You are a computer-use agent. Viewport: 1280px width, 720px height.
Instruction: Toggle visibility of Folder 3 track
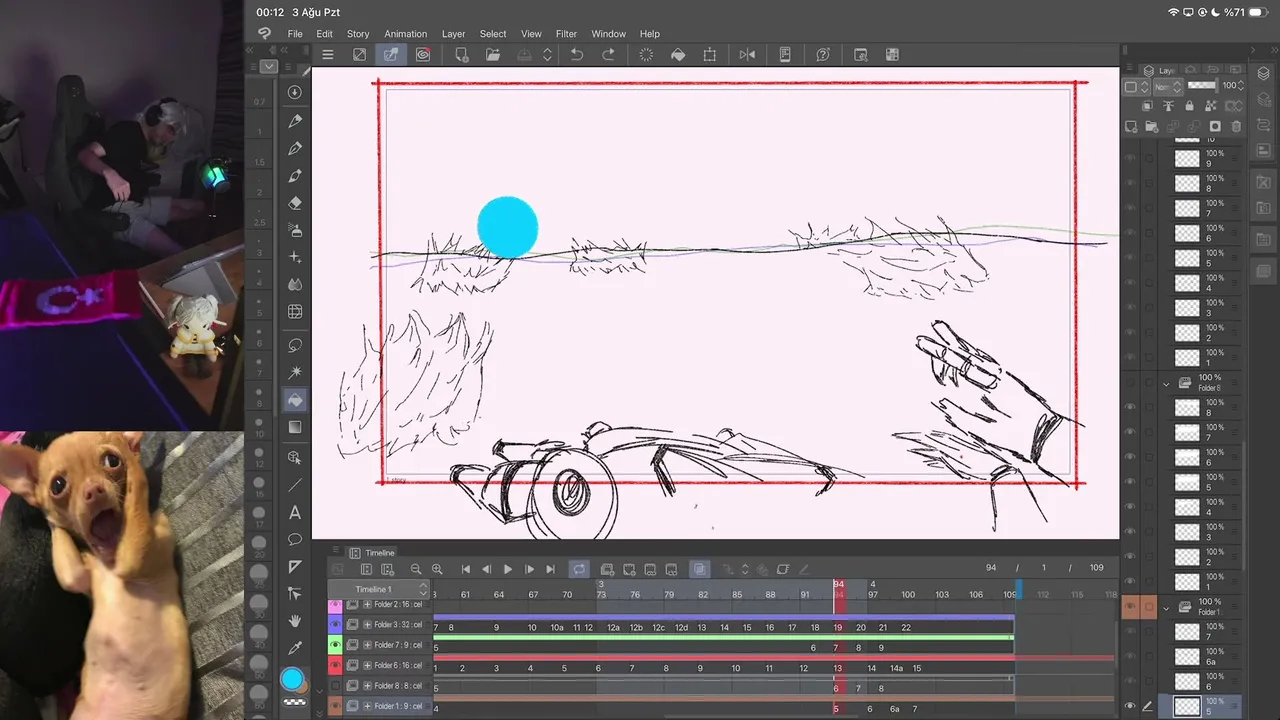pyautogui.click(x=335, y=625)
